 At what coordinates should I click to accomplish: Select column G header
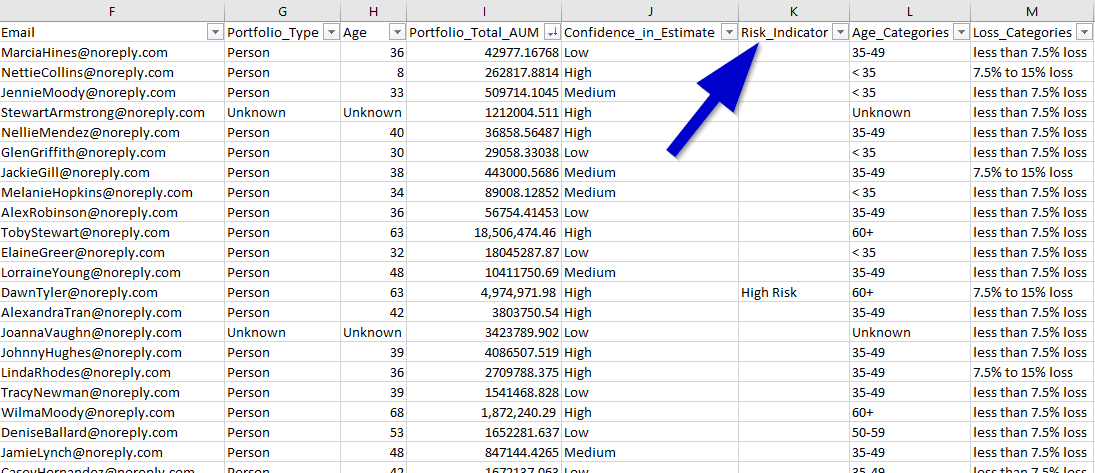click(x=282, y=11)
